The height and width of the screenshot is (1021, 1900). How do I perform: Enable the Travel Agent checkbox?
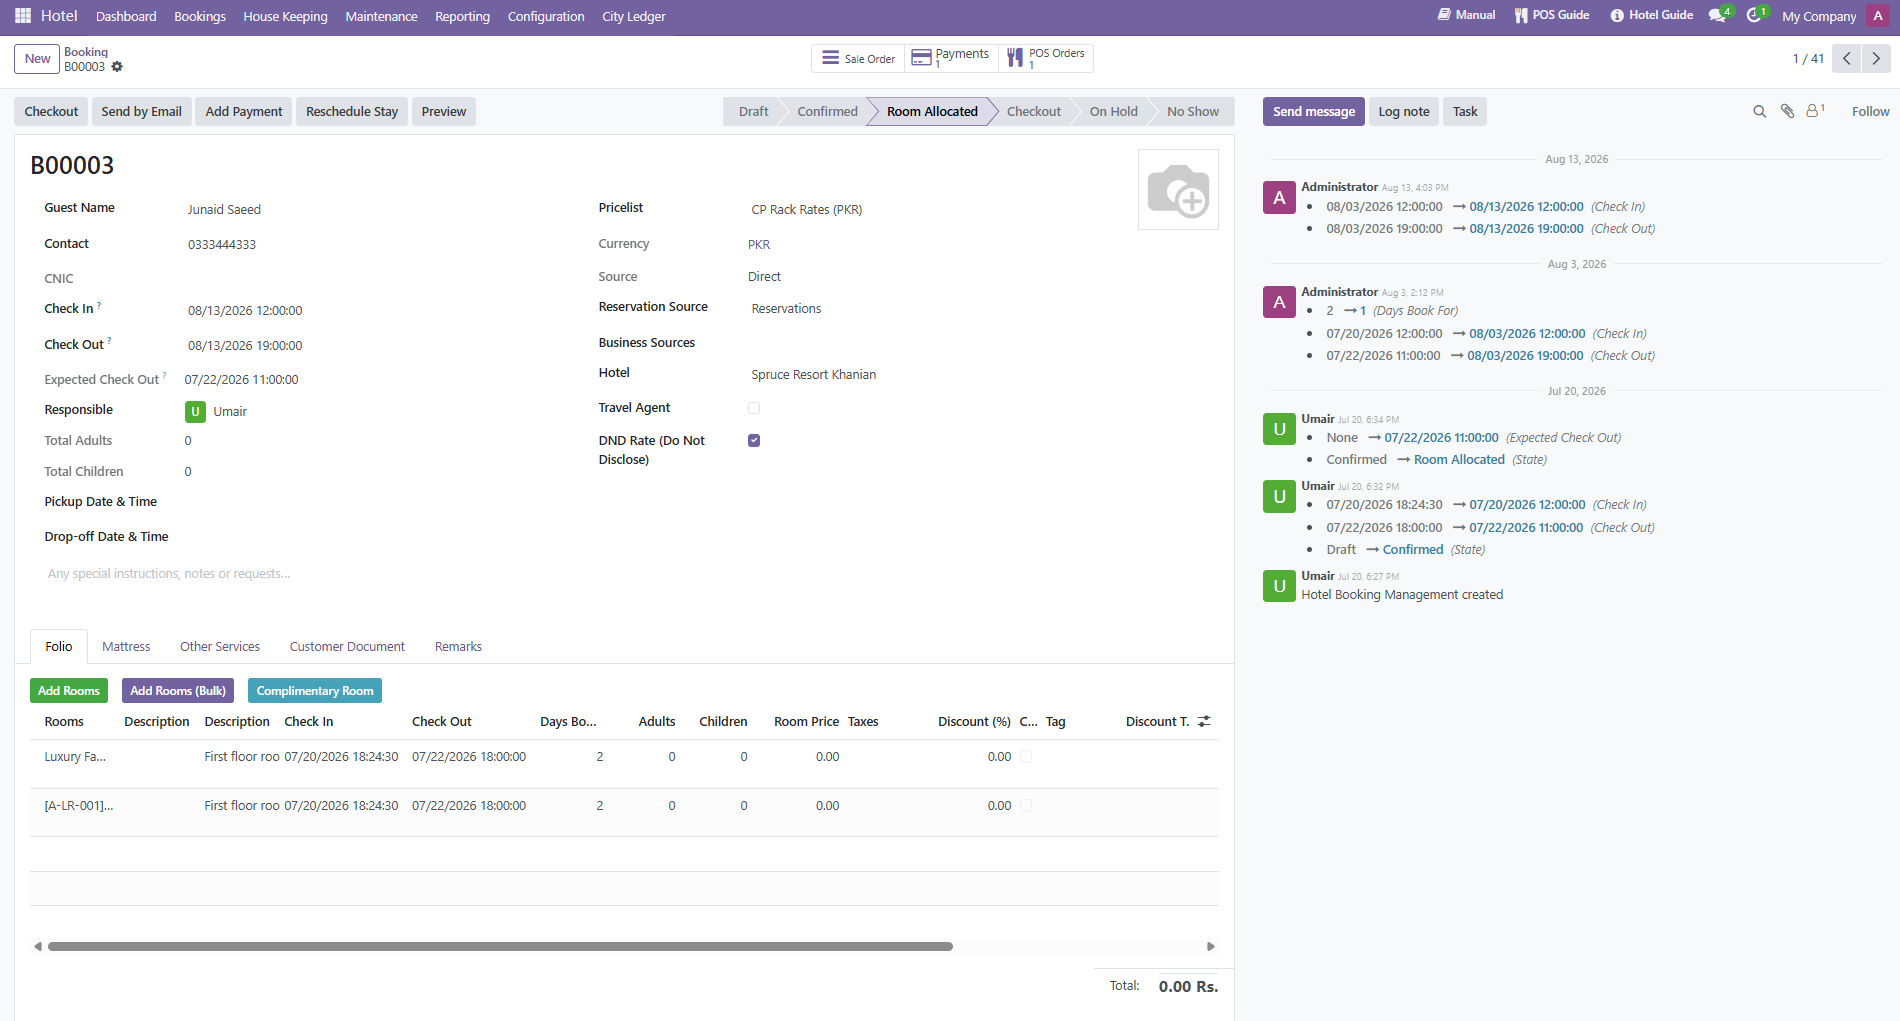pos(754,408)
